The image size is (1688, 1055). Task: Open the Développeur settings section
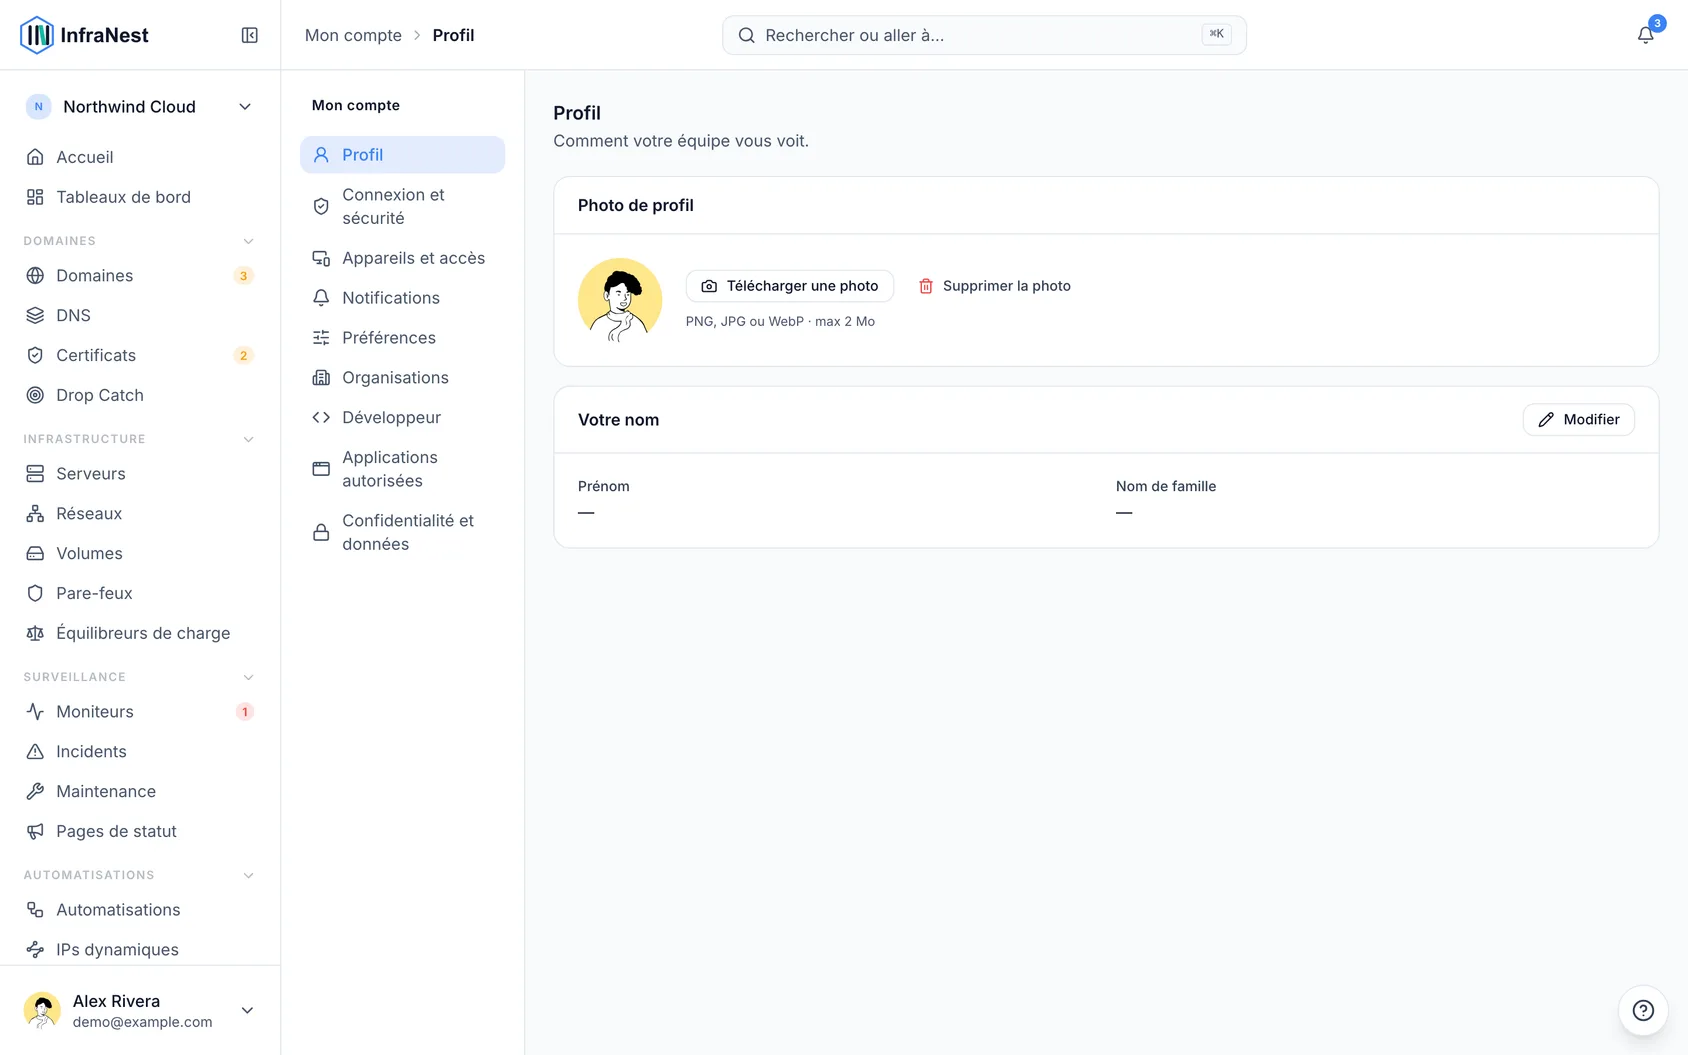pyautogui.click(x=402, y=417)
